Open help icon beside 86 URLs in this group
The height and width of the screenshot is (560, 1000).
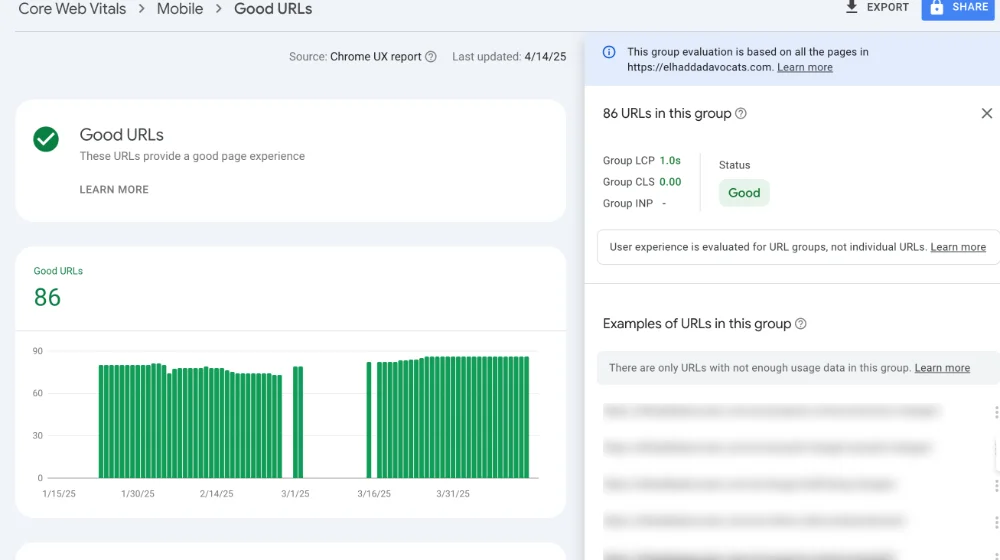click(740, 114)
